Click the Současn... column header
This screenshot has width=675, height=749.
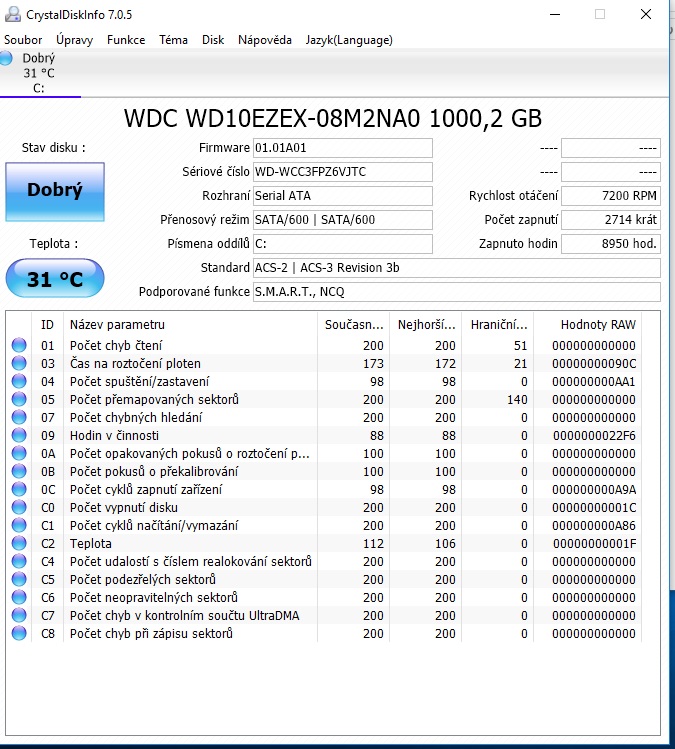(354, 325)
